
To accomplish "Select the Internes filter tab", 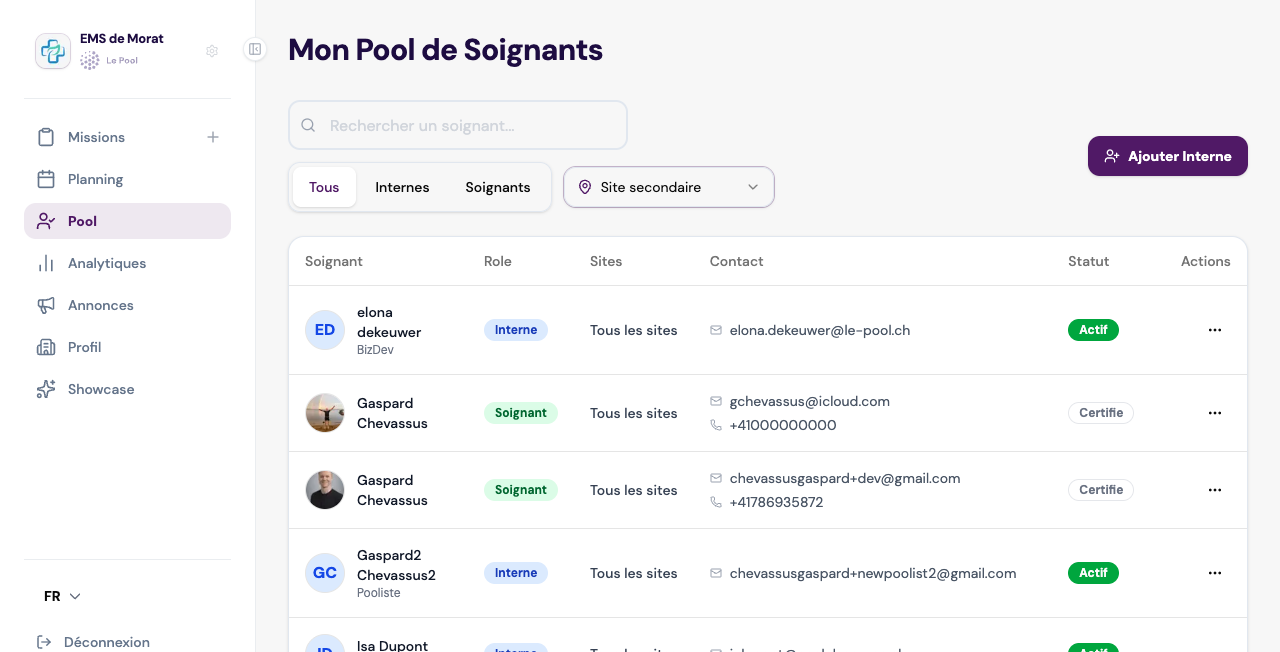I will click(x=402, y=187).
